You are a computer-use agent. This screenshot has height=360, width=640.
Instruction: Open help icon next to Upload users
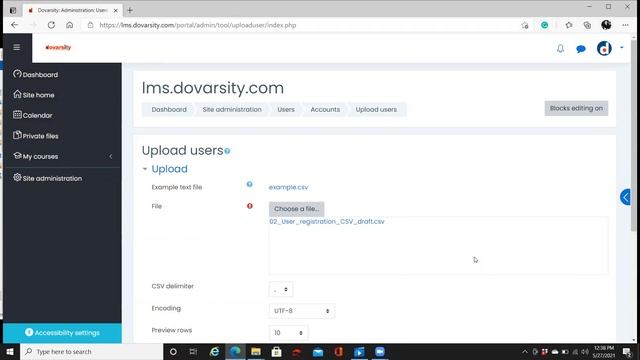(227, 151)
